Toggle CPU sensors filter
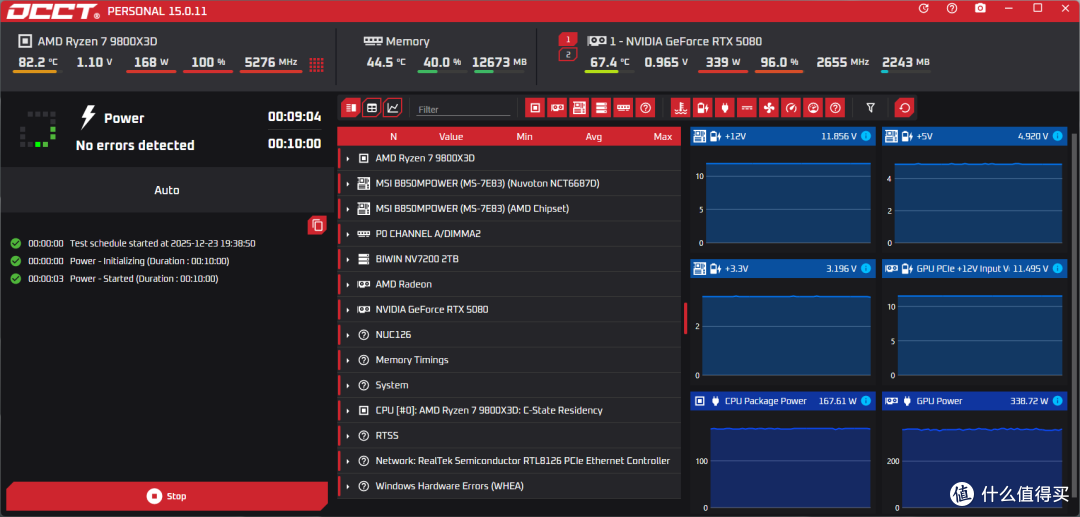This screenshot has width=1080, height=517. click(534, 107)
